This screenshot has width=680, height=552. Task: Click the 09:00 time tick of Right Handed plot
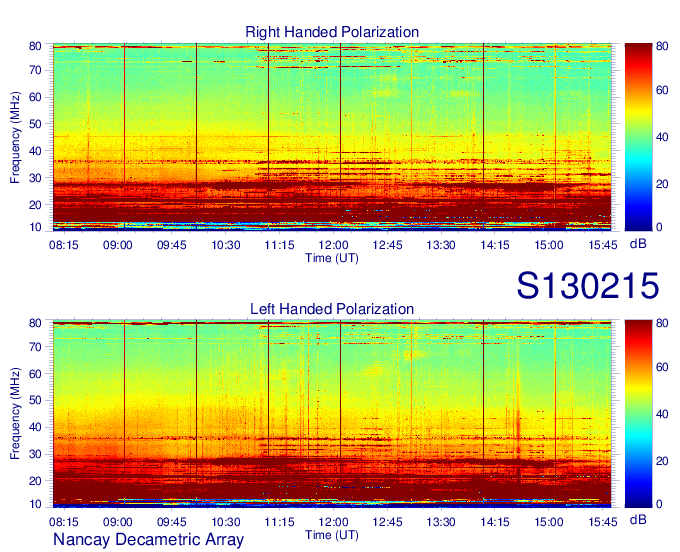pyautogui.click(x=118, y=245)
